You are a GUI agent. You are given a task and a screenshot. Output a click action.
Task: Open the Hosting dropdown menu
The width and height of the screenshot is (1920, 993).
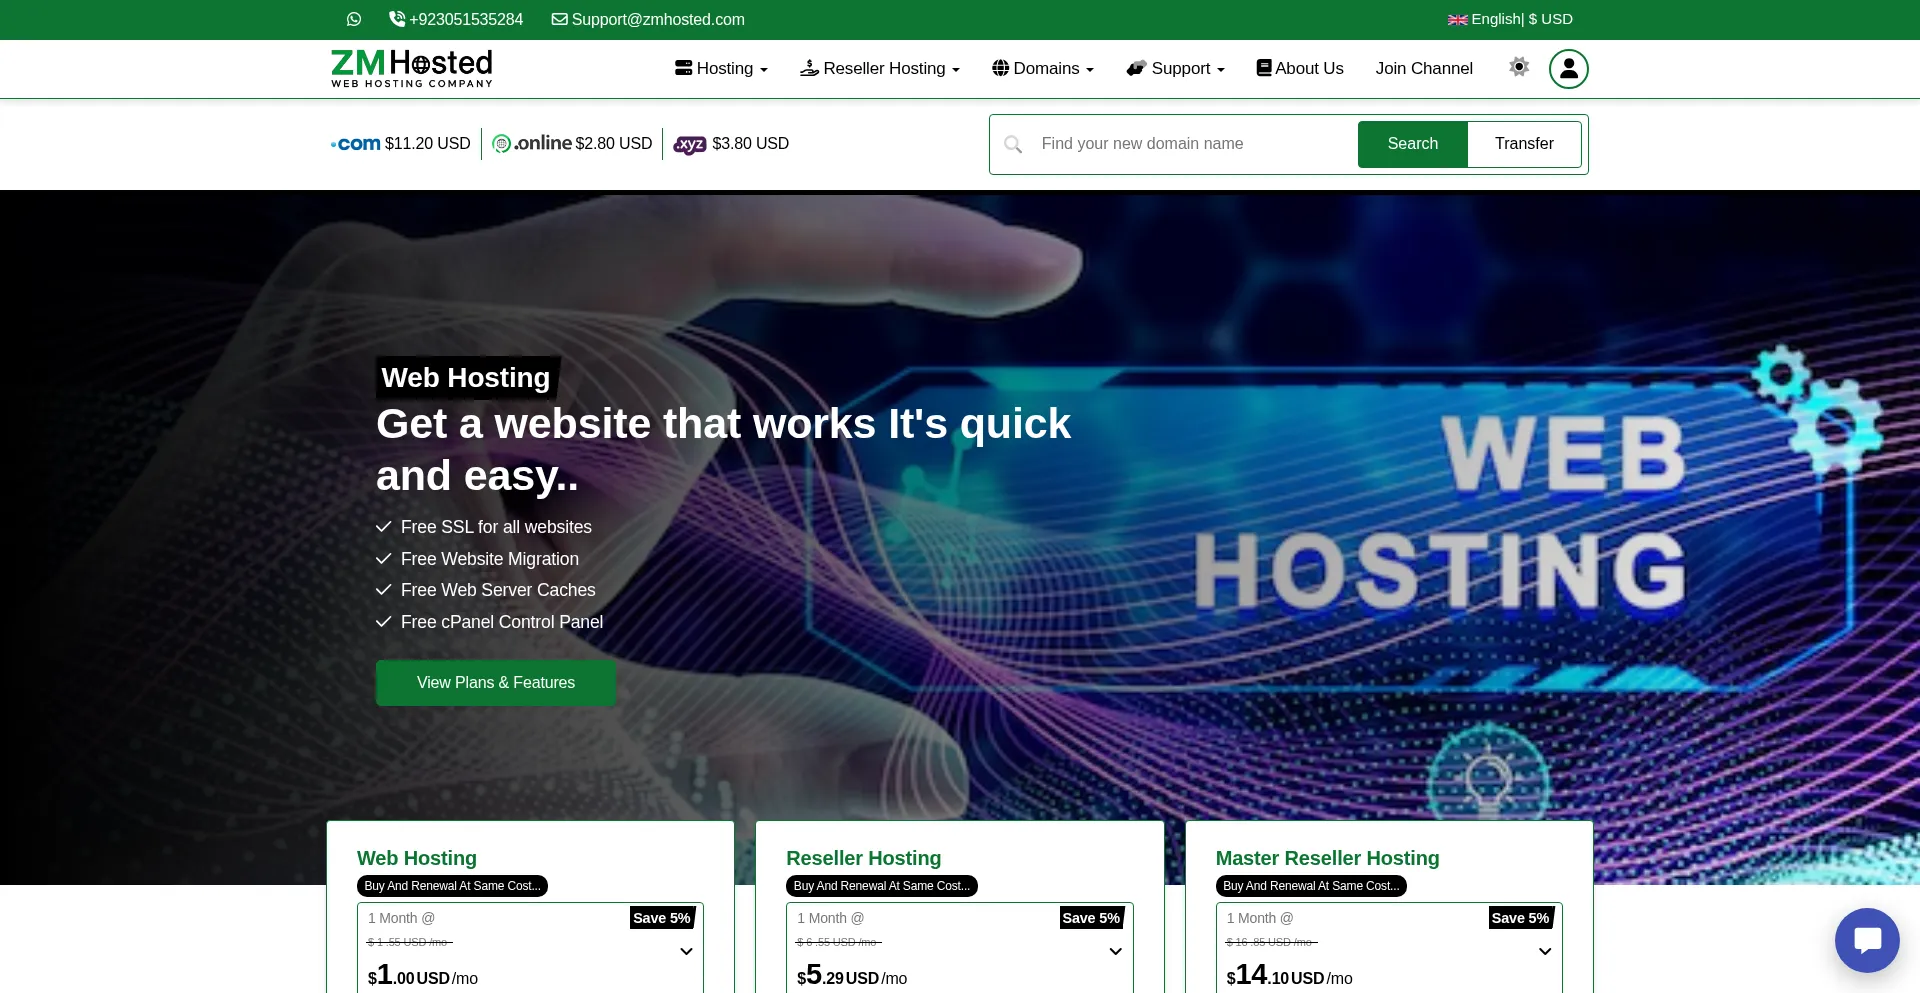720,68
